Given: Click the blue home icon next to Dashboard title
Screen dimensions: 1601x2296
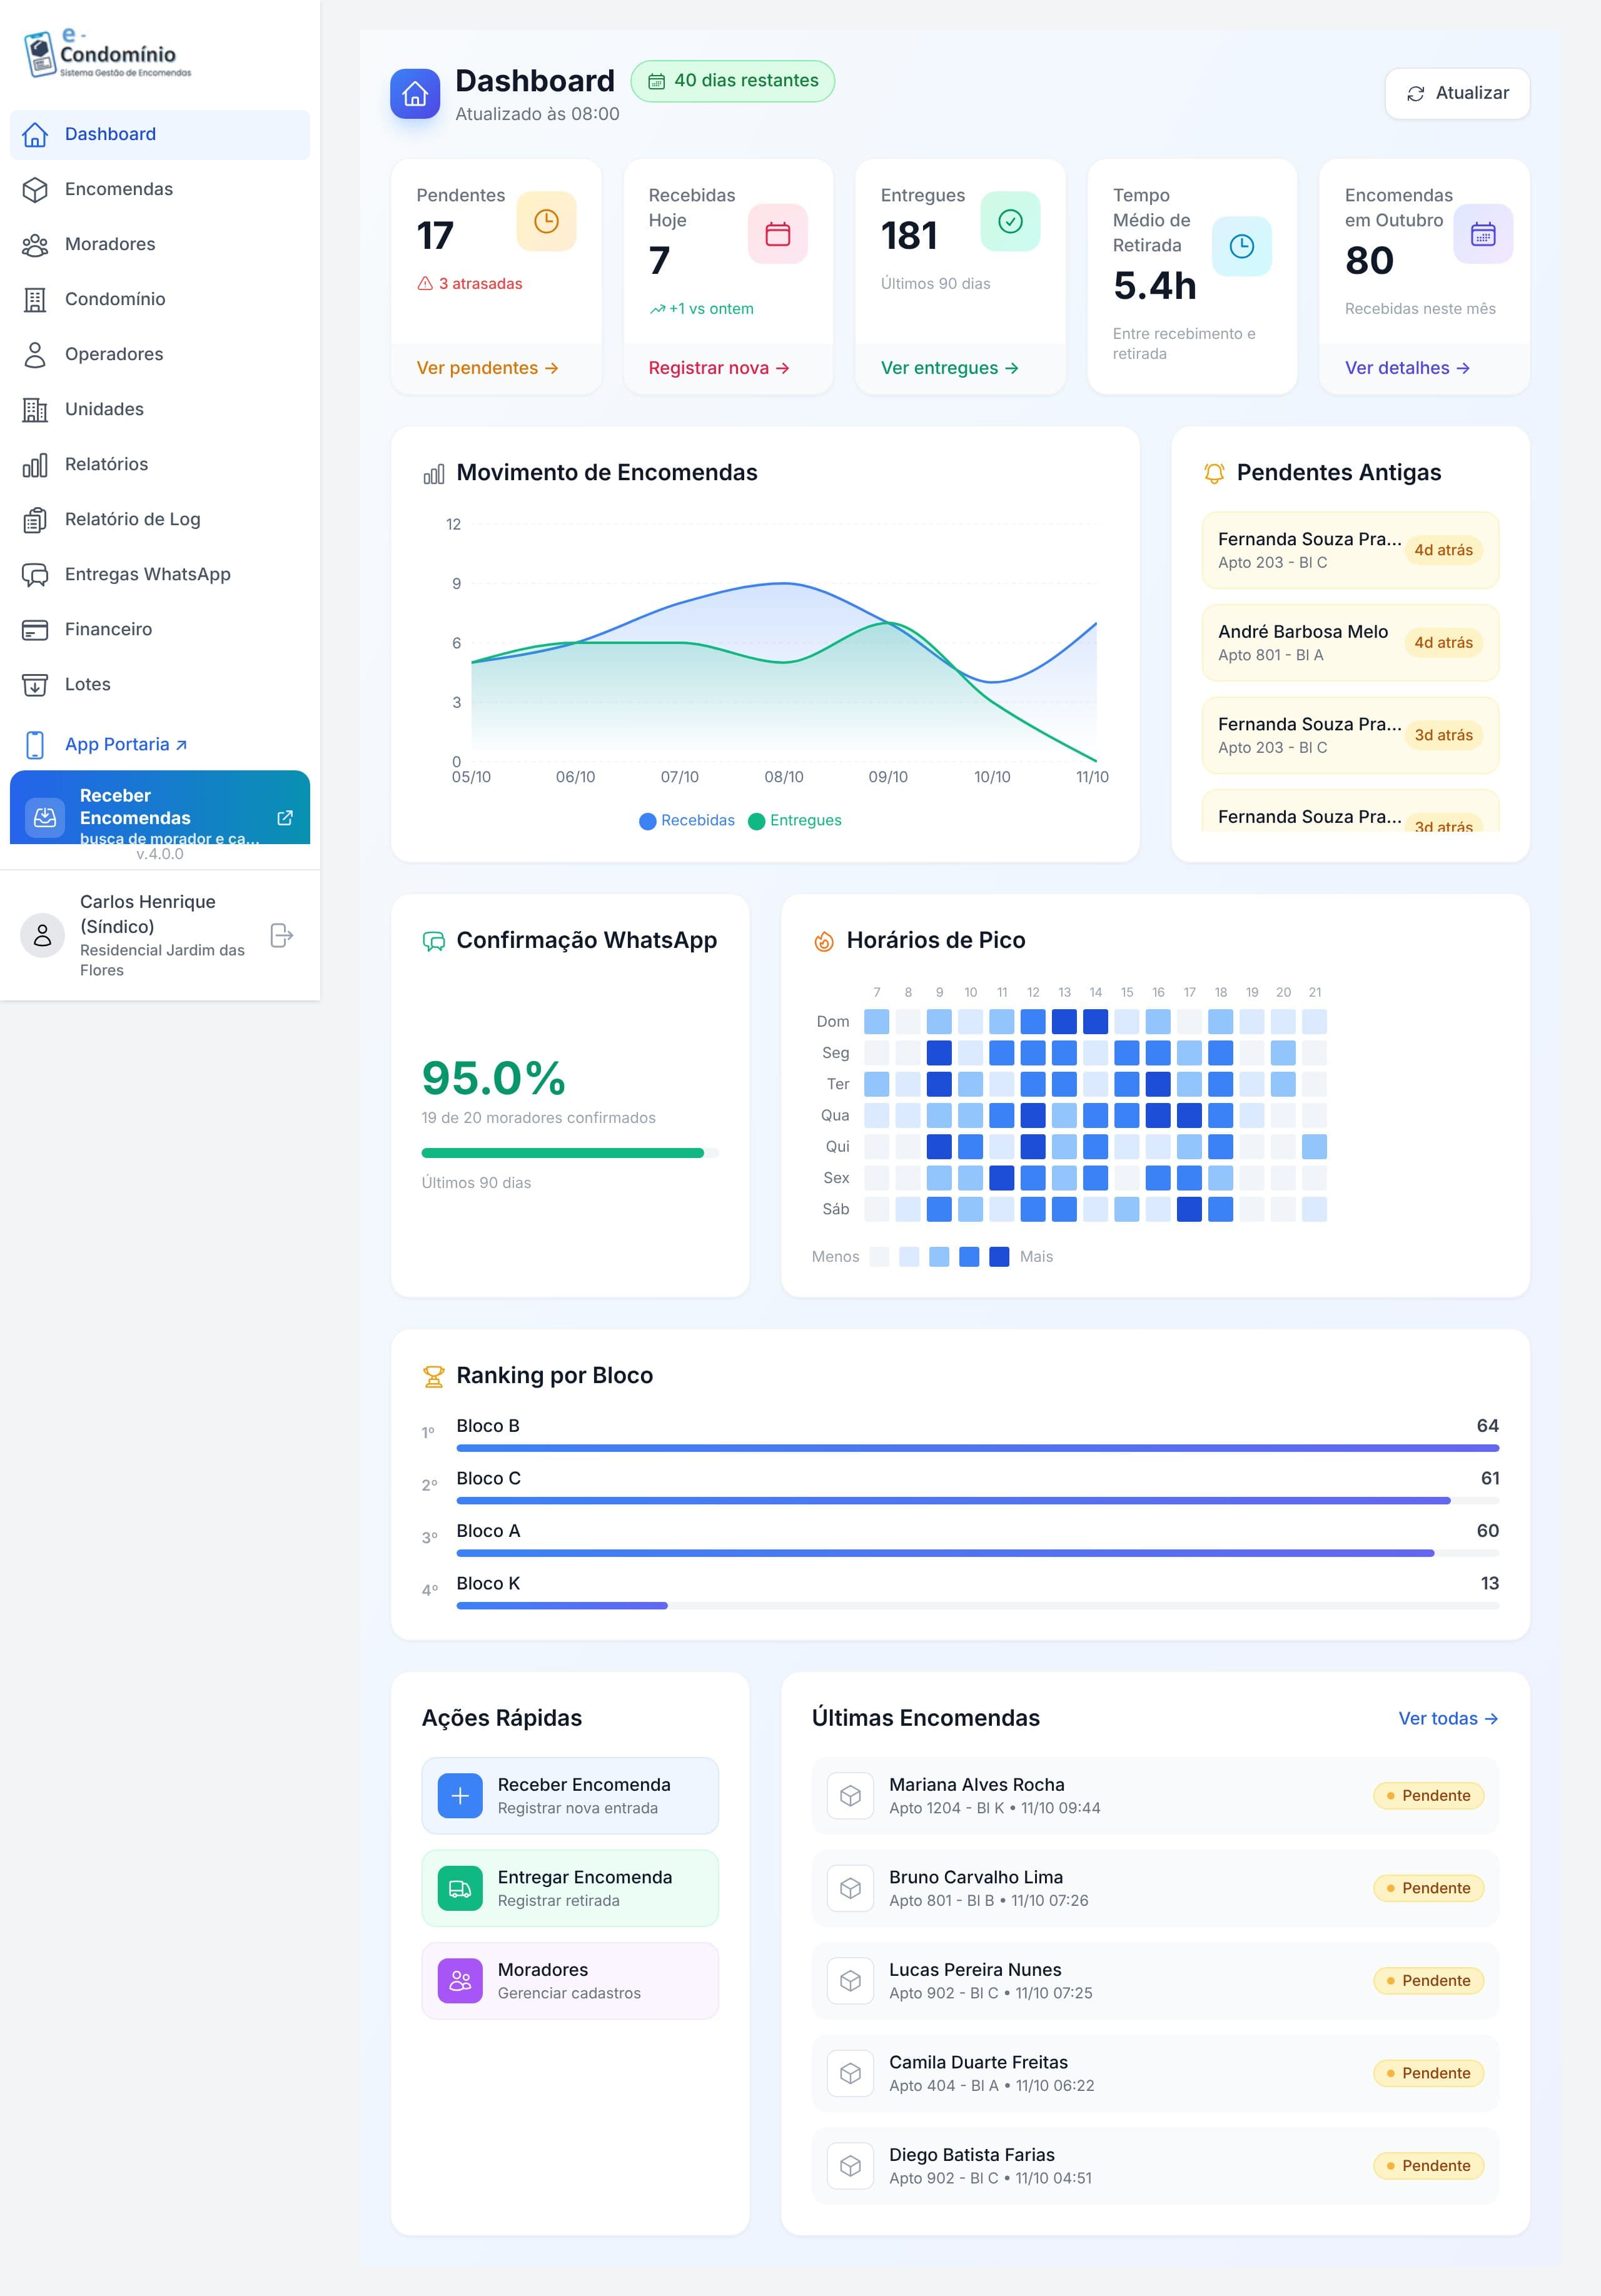Looking at the screenshot, I should 415,94.
